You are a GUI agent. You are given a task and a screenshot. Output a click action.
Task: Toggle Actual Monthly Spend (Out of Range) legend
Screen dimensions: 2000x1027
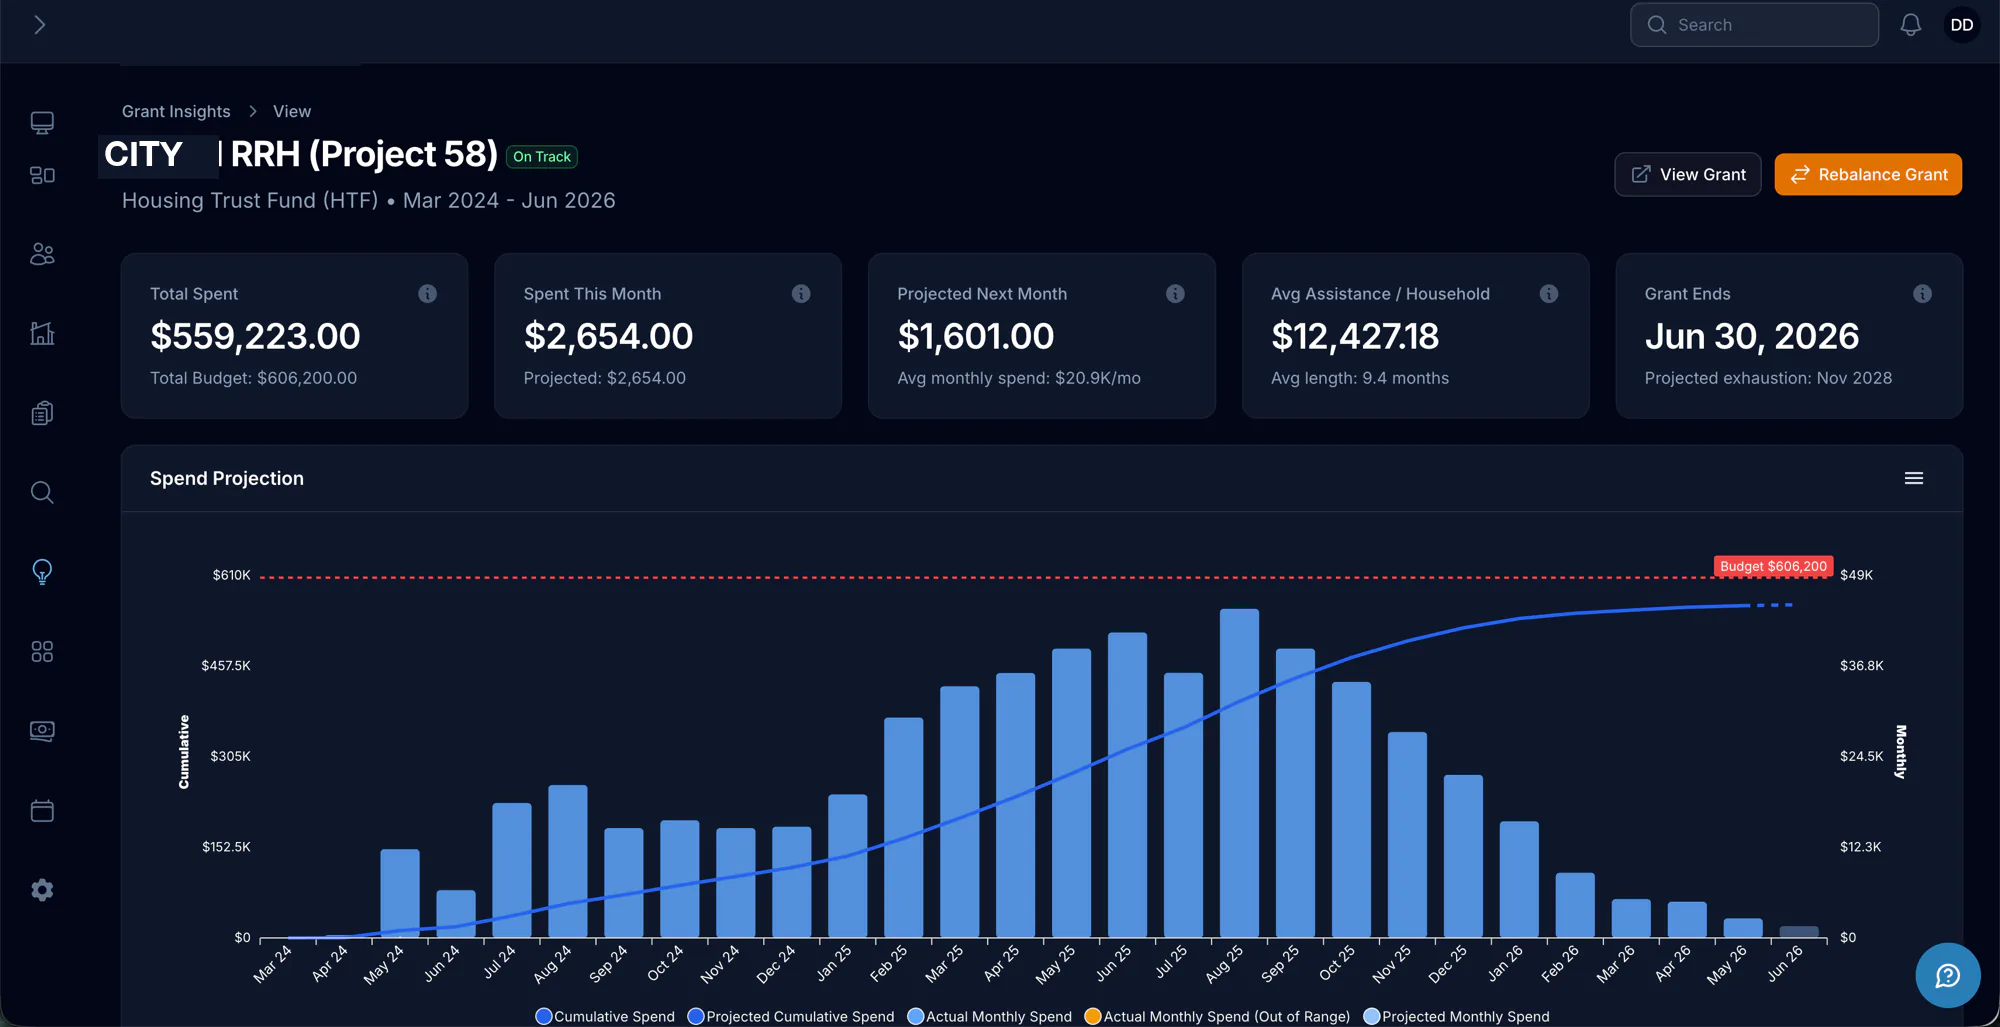tap(1217, 1016)
